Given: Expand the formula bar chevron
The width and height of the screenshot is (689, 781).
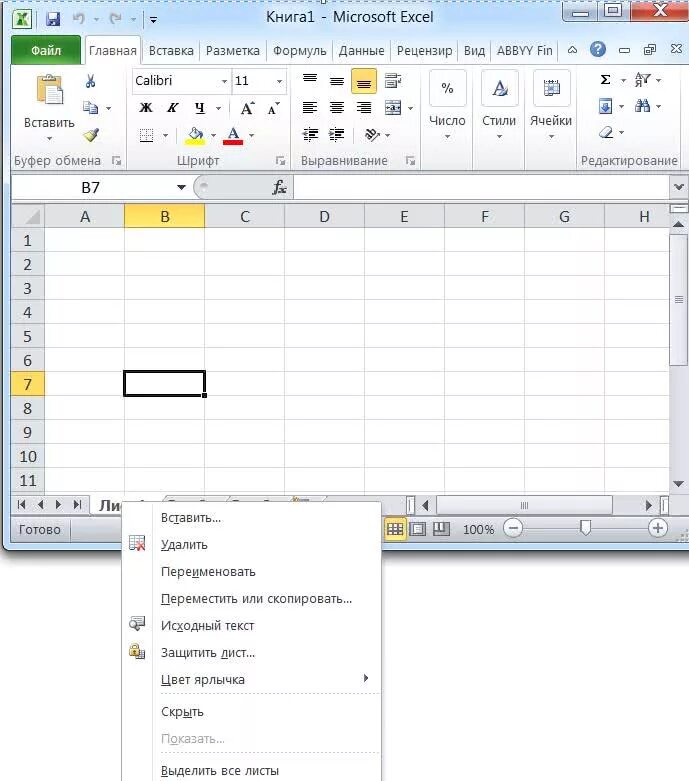Looking at the screenshot, I should click(679, 187).
